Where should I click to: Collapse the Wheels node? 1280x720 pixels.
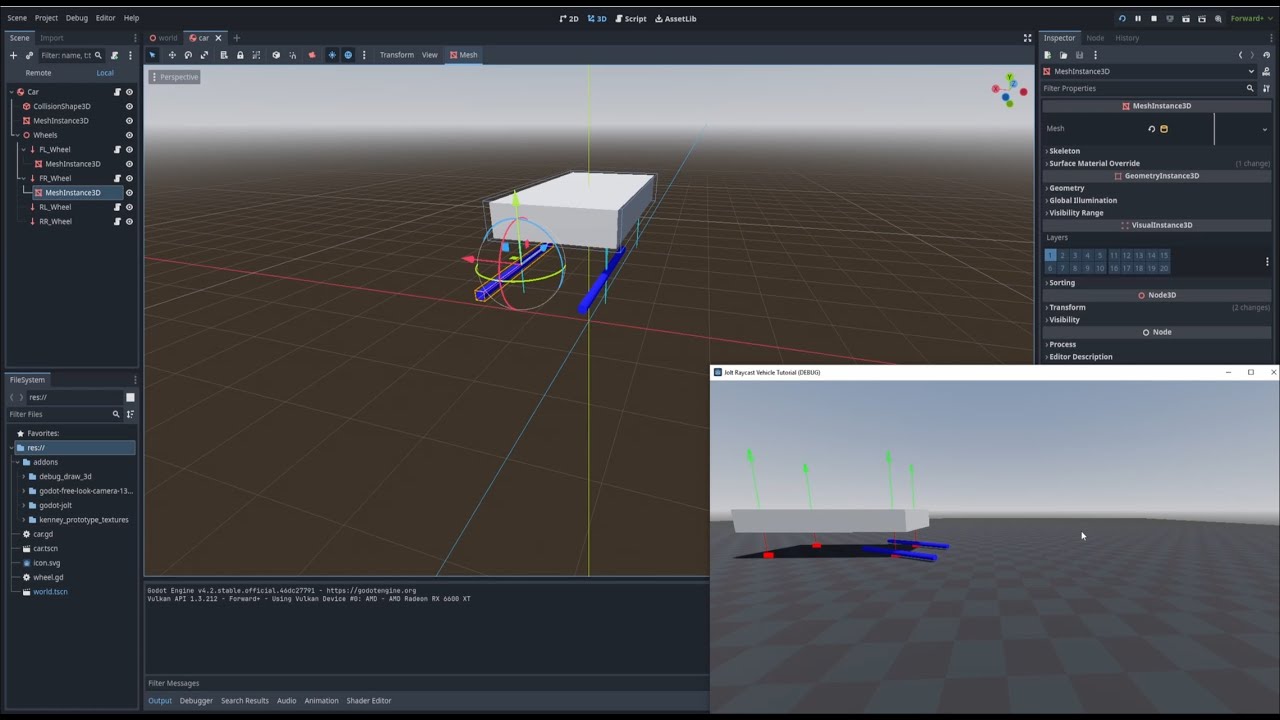[x=17, y=135]
